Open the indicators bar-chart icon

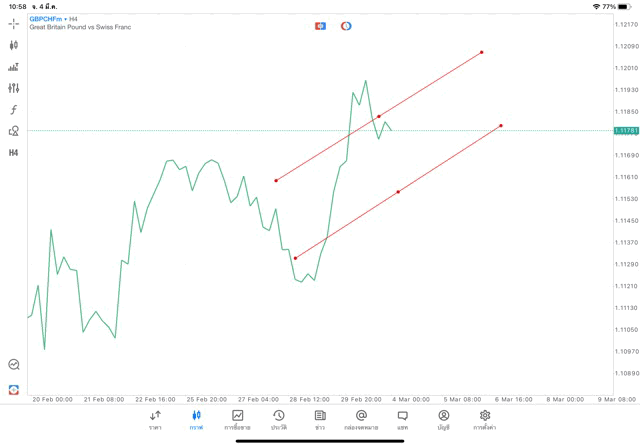(13, 67)
